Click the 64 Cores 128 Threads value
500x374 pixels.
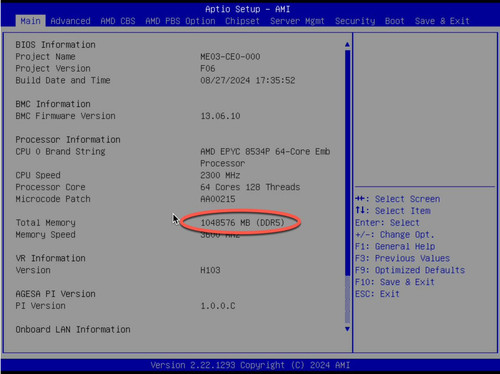coord(250,187)
